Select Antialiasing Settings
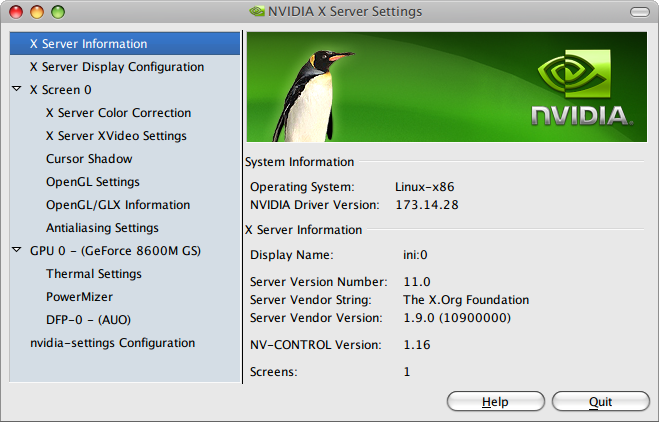 click(103, 228)
